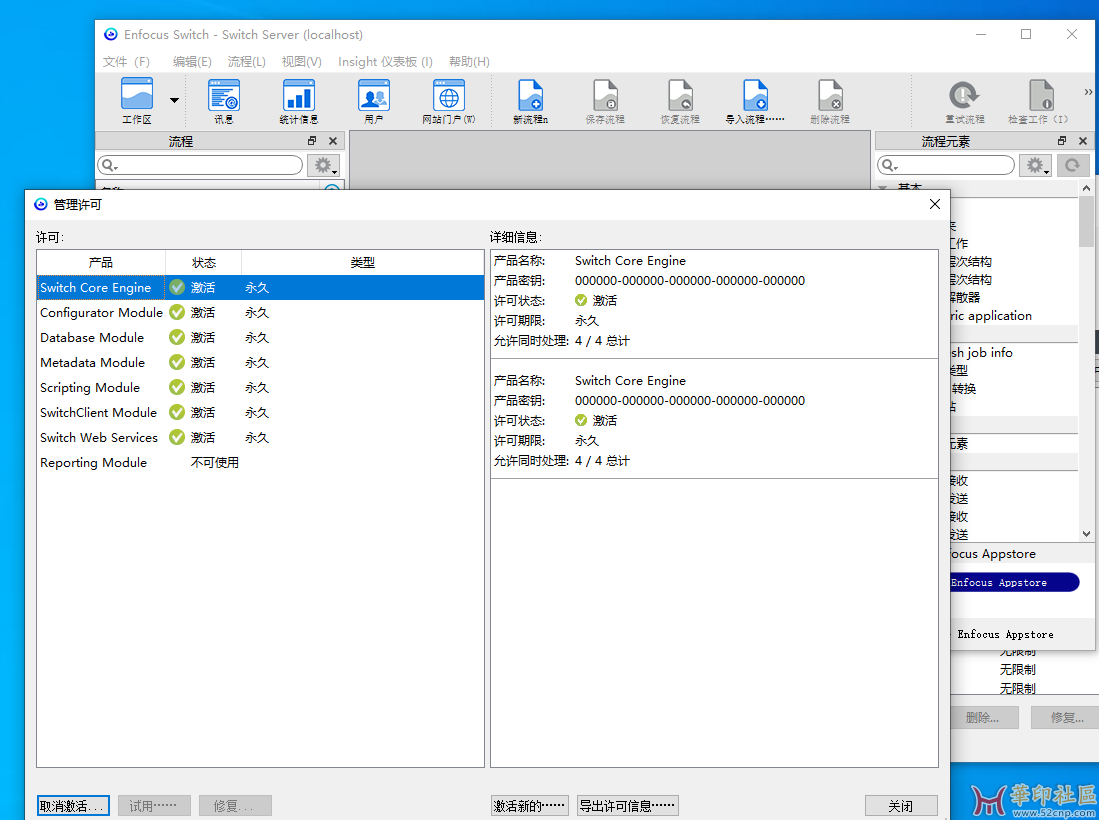The width and height of the screenshot is (1099, 820).
Task: Select the Scripting Module row
Action: pyautogui.click(x=260, y=388)
